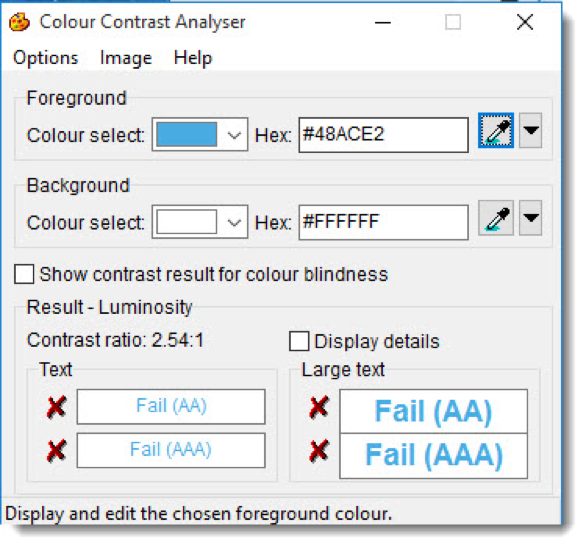
Task: Minimize the Colour Contrast Analyser window
Action: pyautogui.click(x=383, y=22)
